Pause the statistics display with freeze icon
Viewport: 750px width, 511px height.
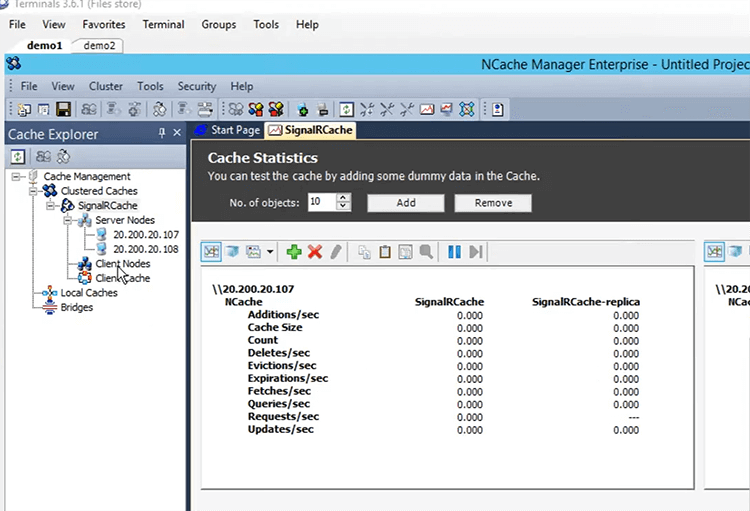[x=454, y=252]
